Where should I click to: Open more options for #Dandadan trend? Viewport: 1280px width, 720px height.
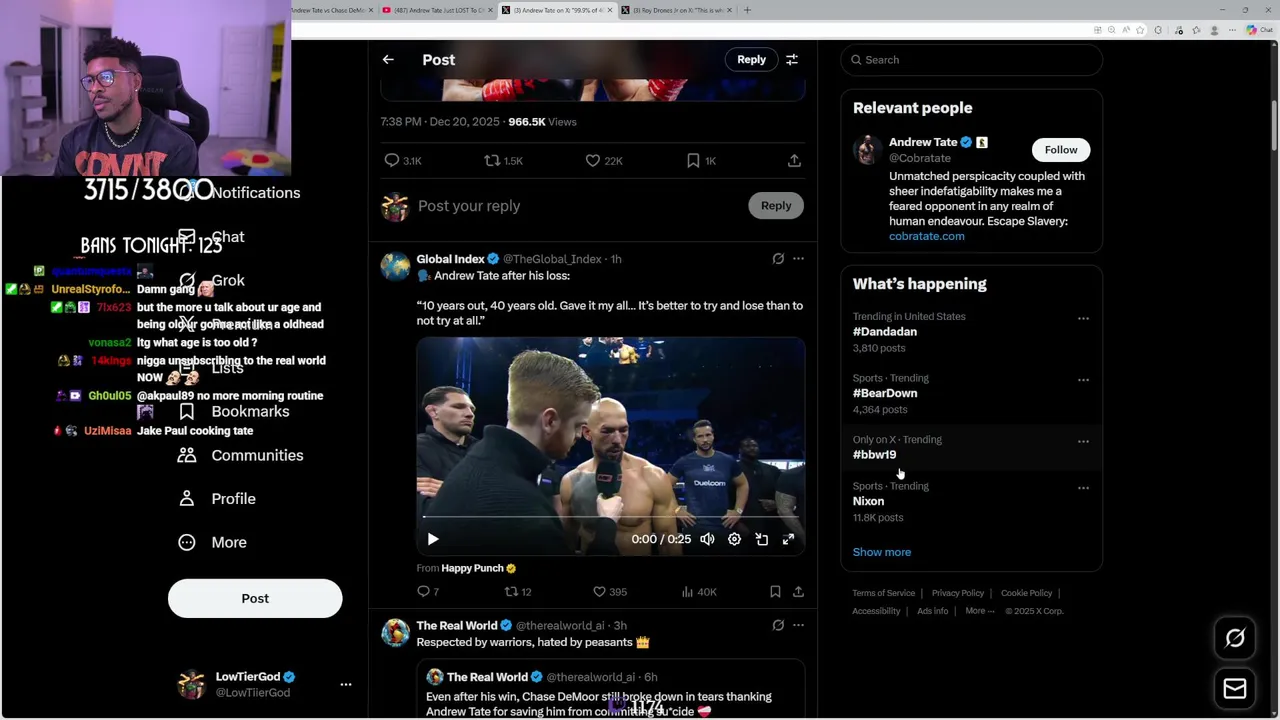1083,319
